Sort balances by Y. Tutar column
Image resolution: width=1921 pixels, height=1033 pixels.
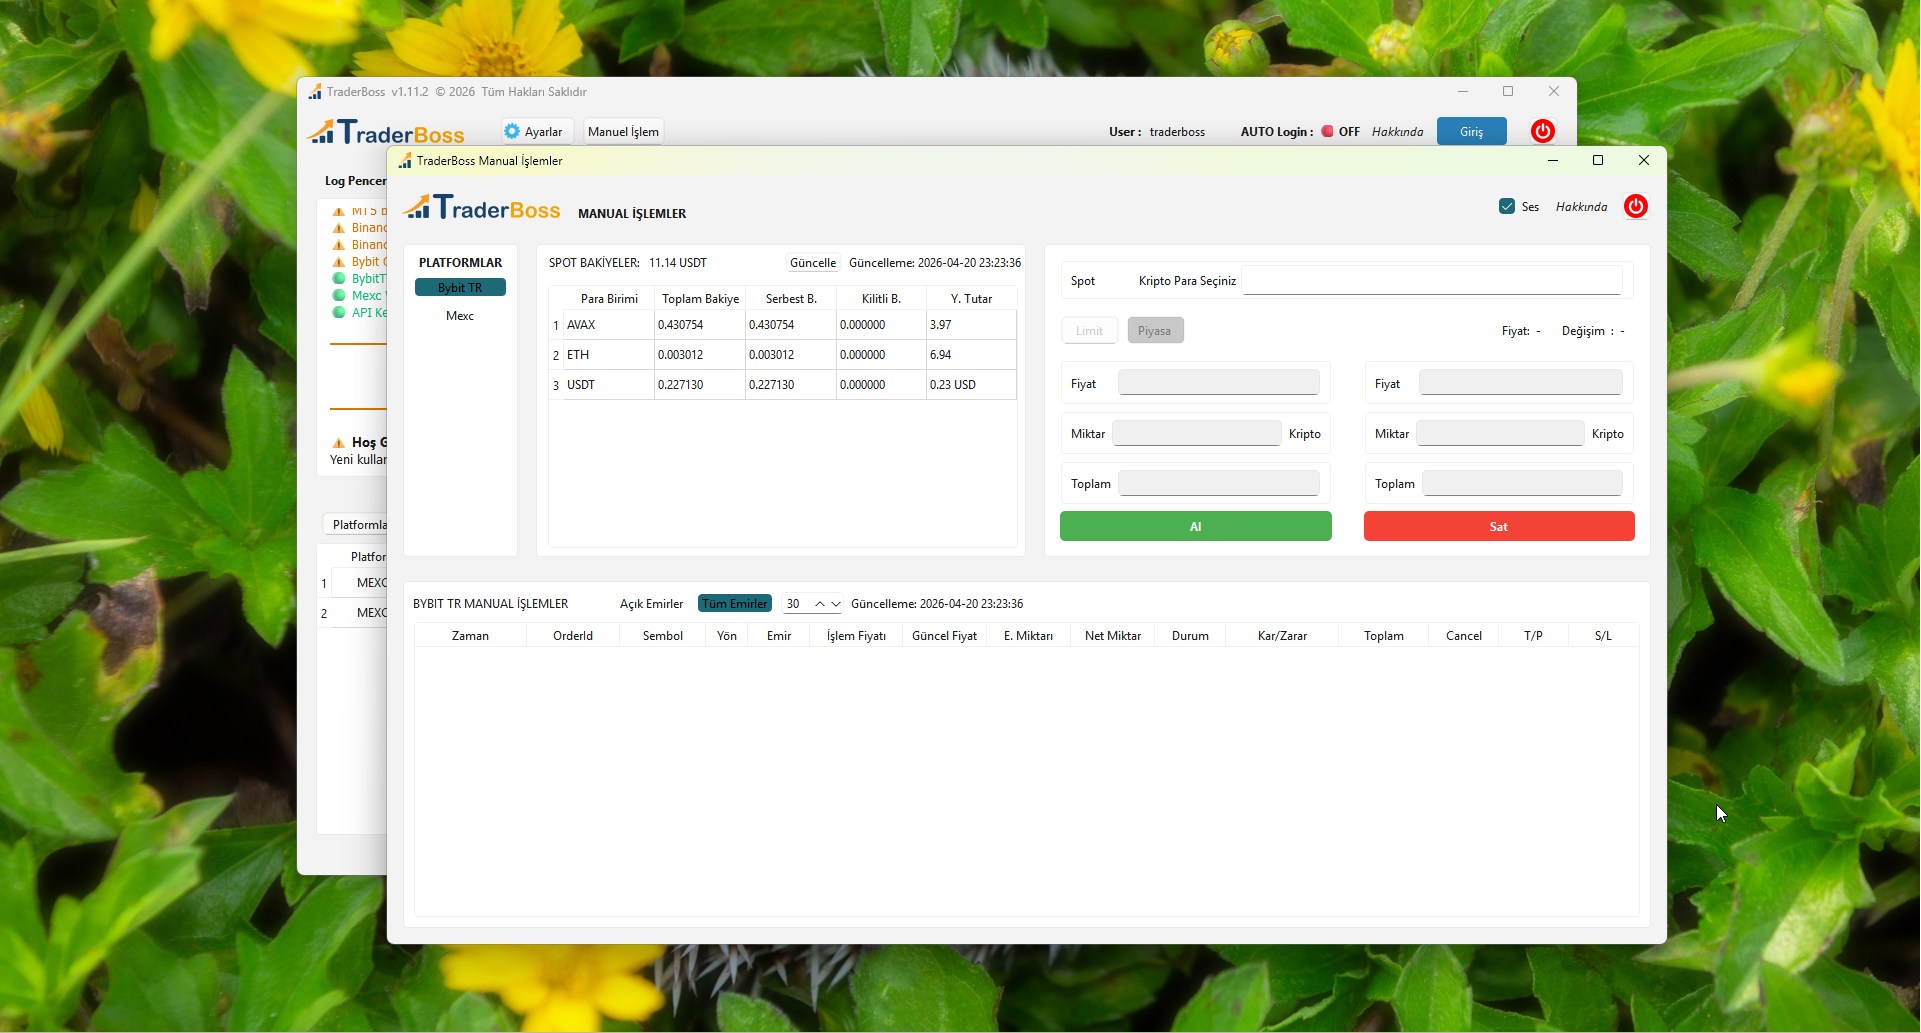[x=971, y=299]
